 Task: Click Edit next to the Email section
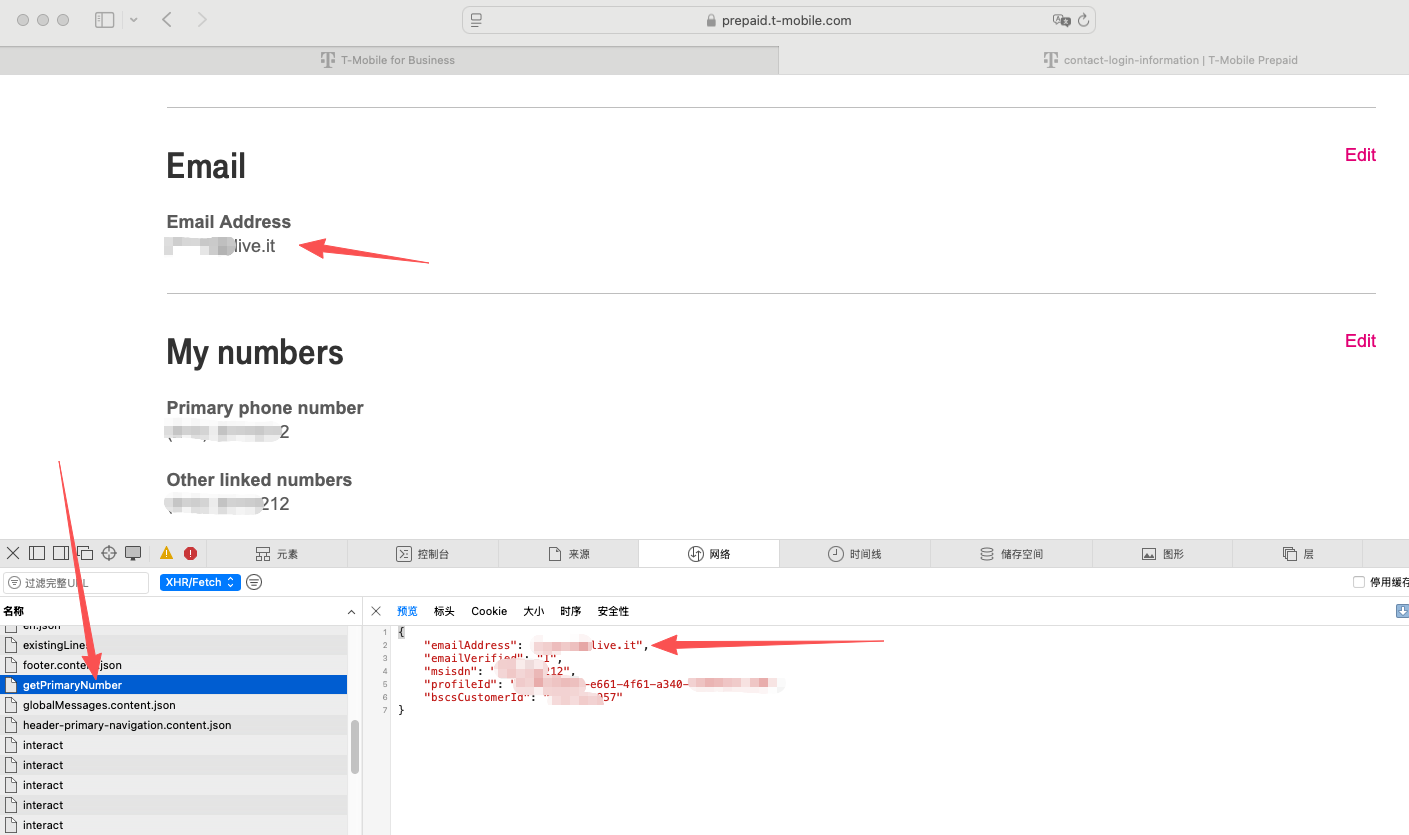point(1360,155)
